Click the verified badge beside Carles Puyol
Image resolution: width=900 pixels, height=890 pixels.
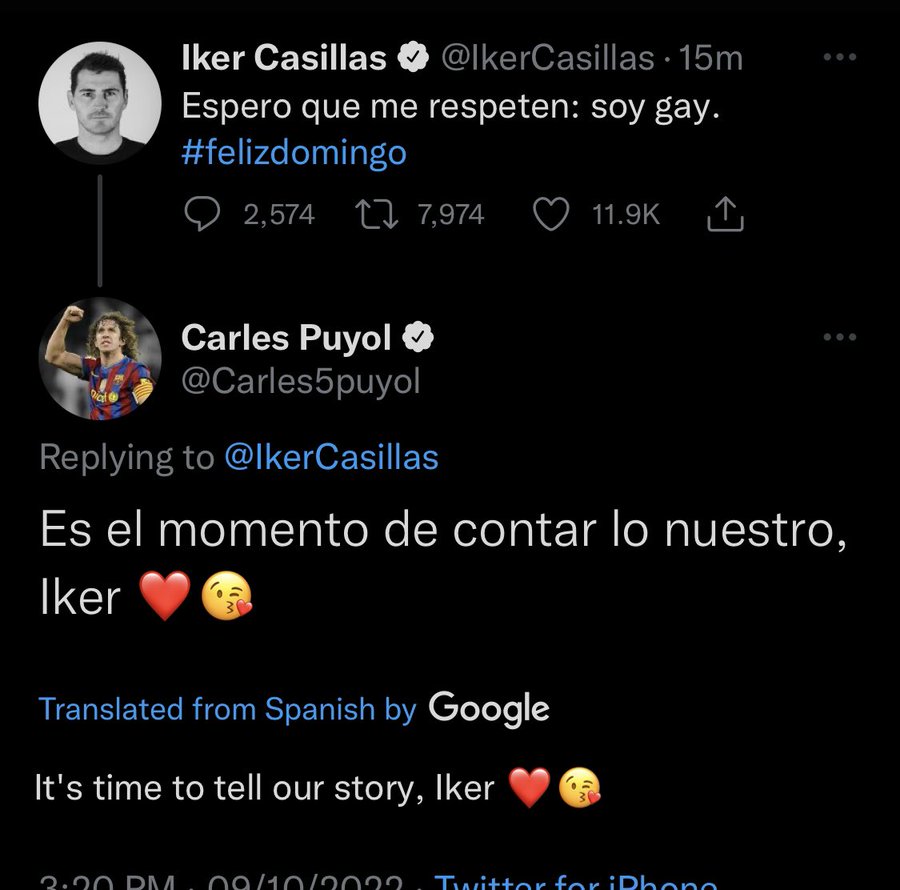418,339
